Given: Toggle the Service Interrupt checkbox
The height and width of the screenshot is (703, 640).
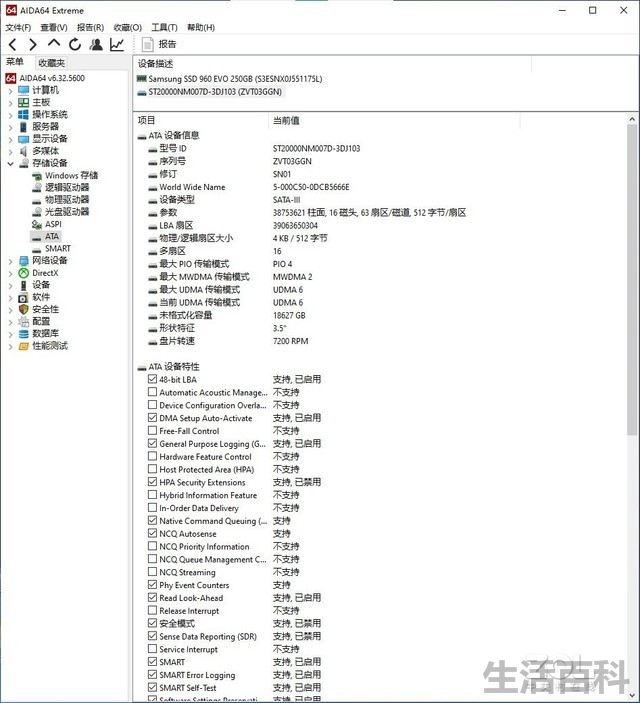Looking at the screenshot, I should 152,649.
